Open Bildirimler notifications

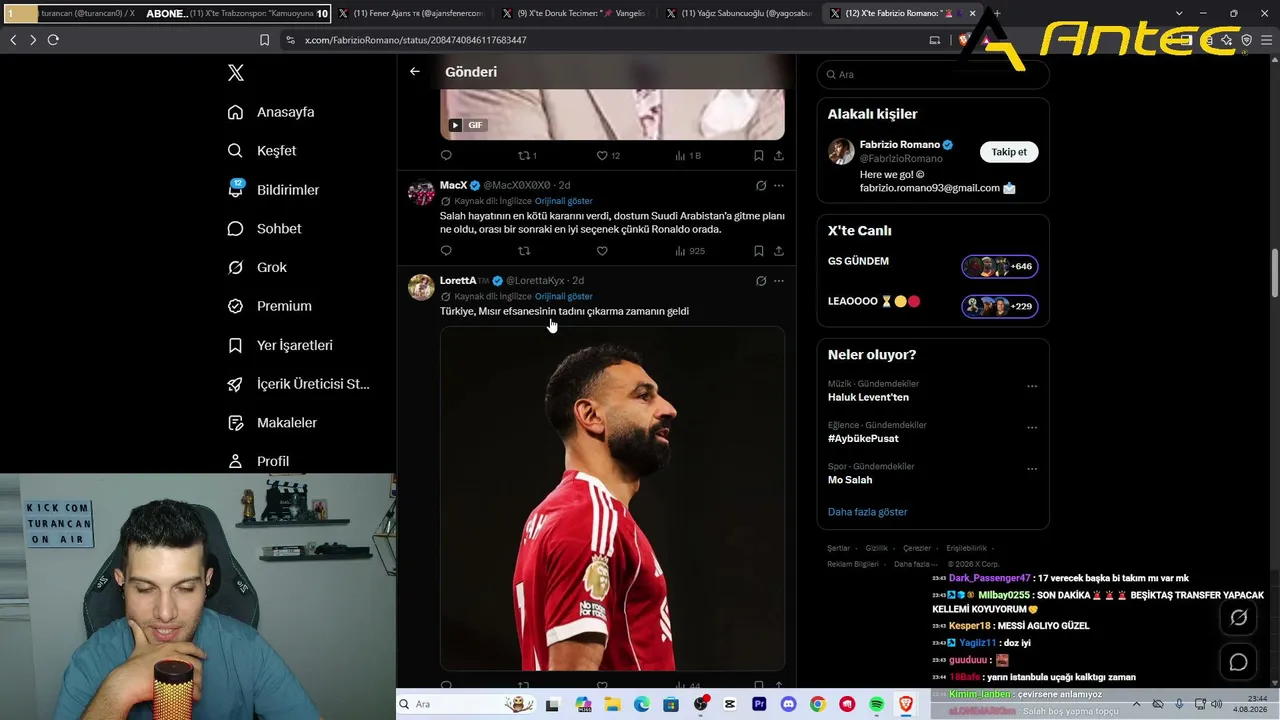[273, 190]
